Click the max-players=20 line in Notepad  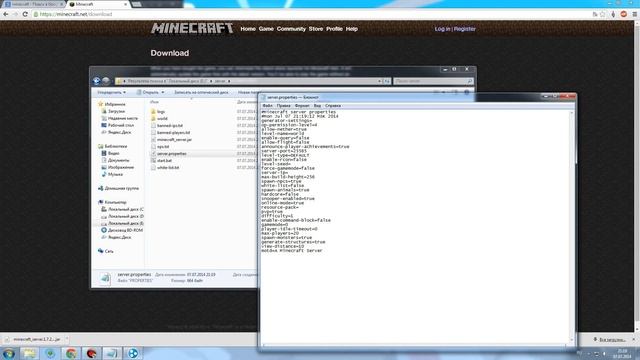point(280,233)
